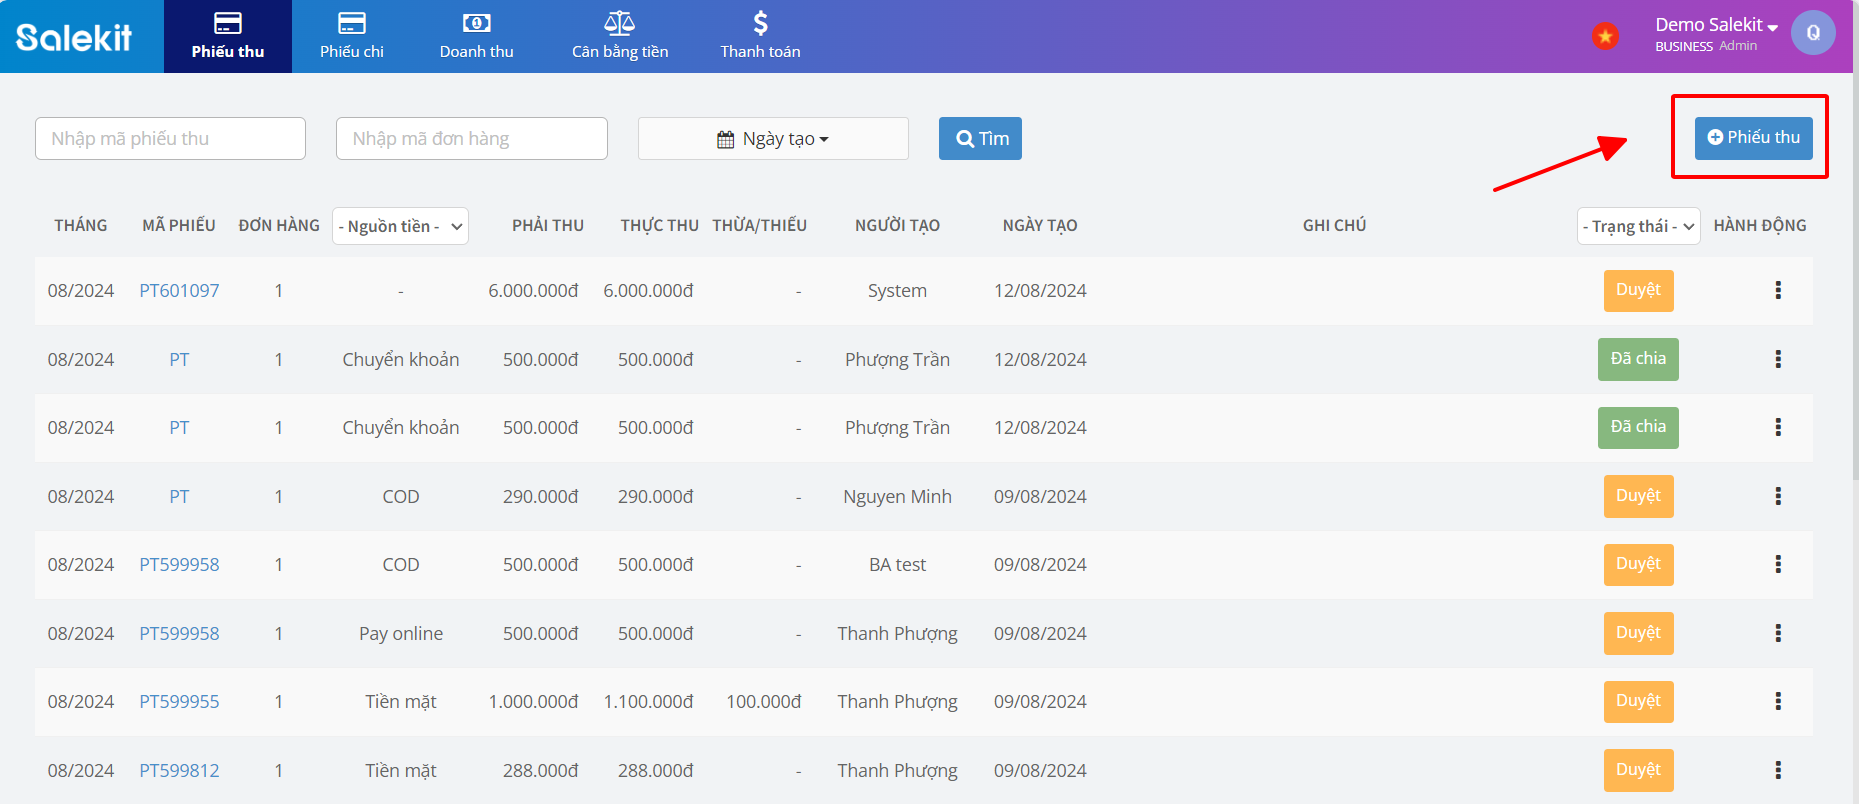
Task: Open three-dot actions for PT599955 row
Action: click(1777, 702)
